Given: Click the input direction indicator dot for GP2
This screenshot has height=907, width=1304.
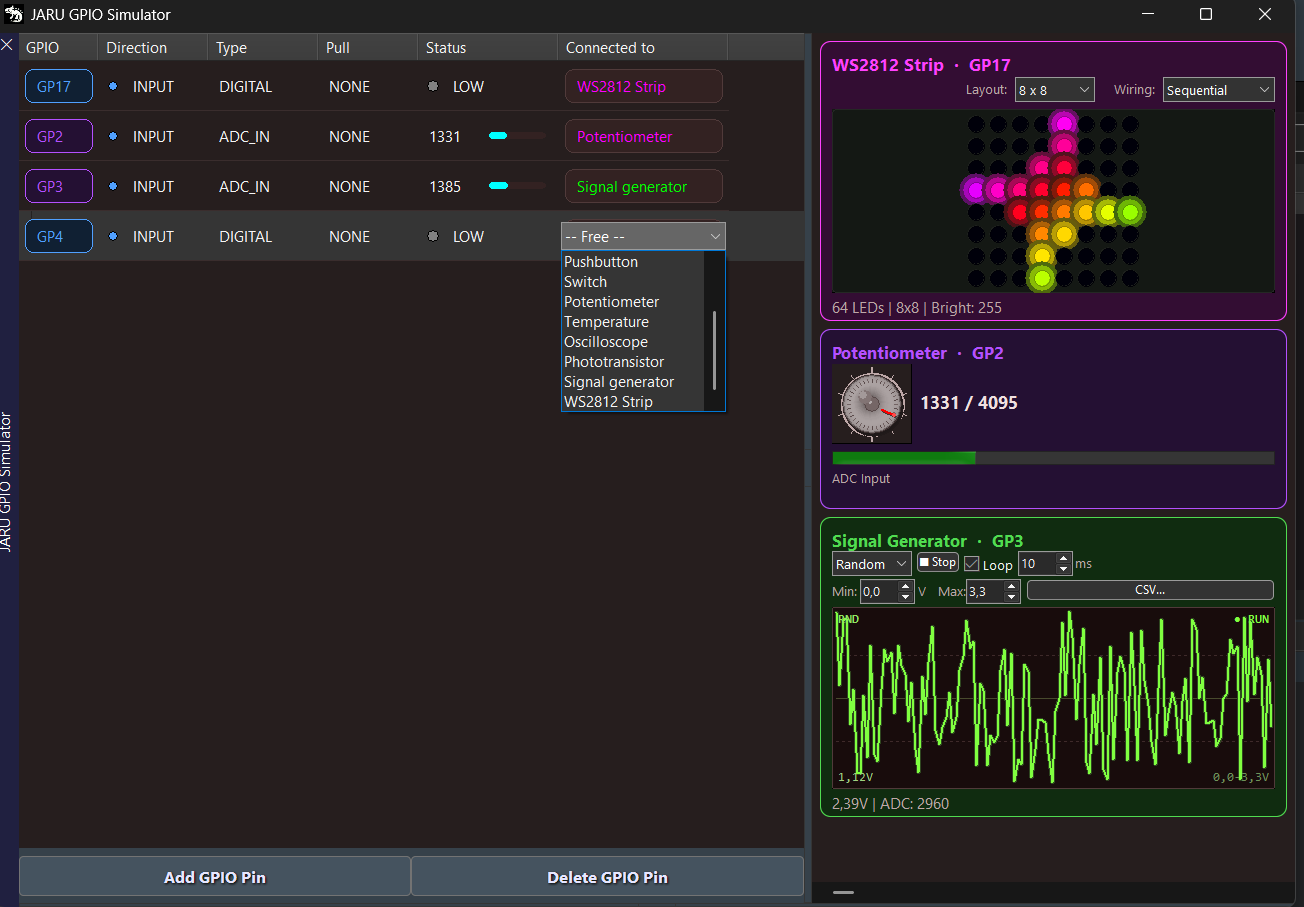Looking at the screenshot, I should pos(110,136).
